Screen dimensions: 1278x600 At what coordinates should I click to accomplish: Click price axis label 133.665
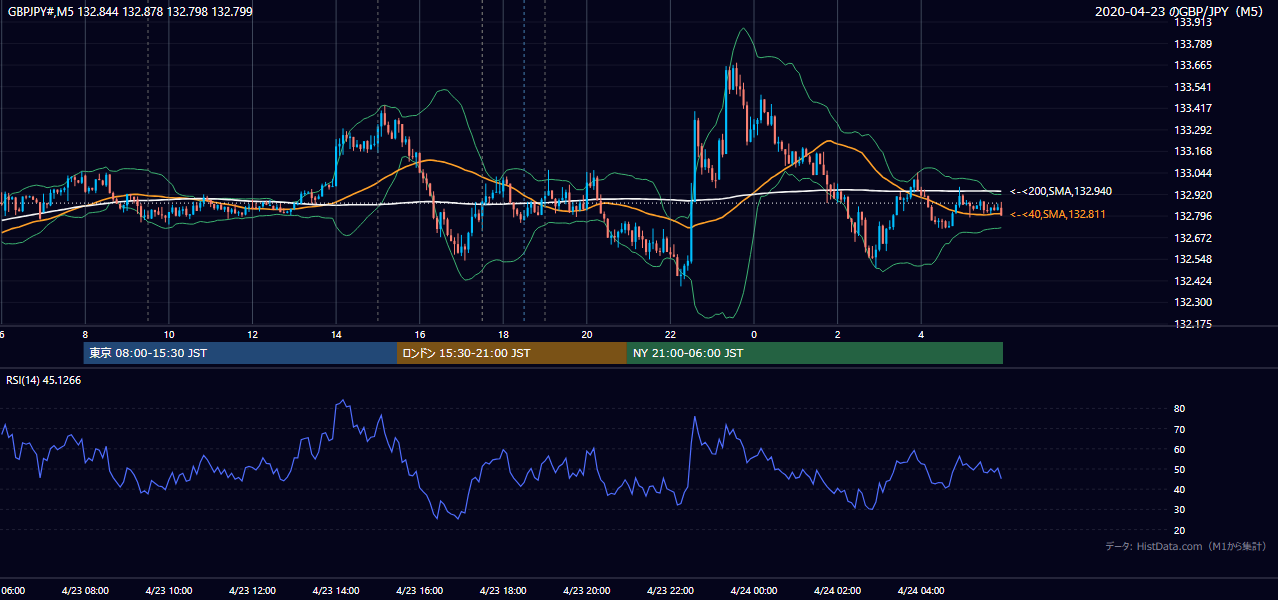point(1193,65)
